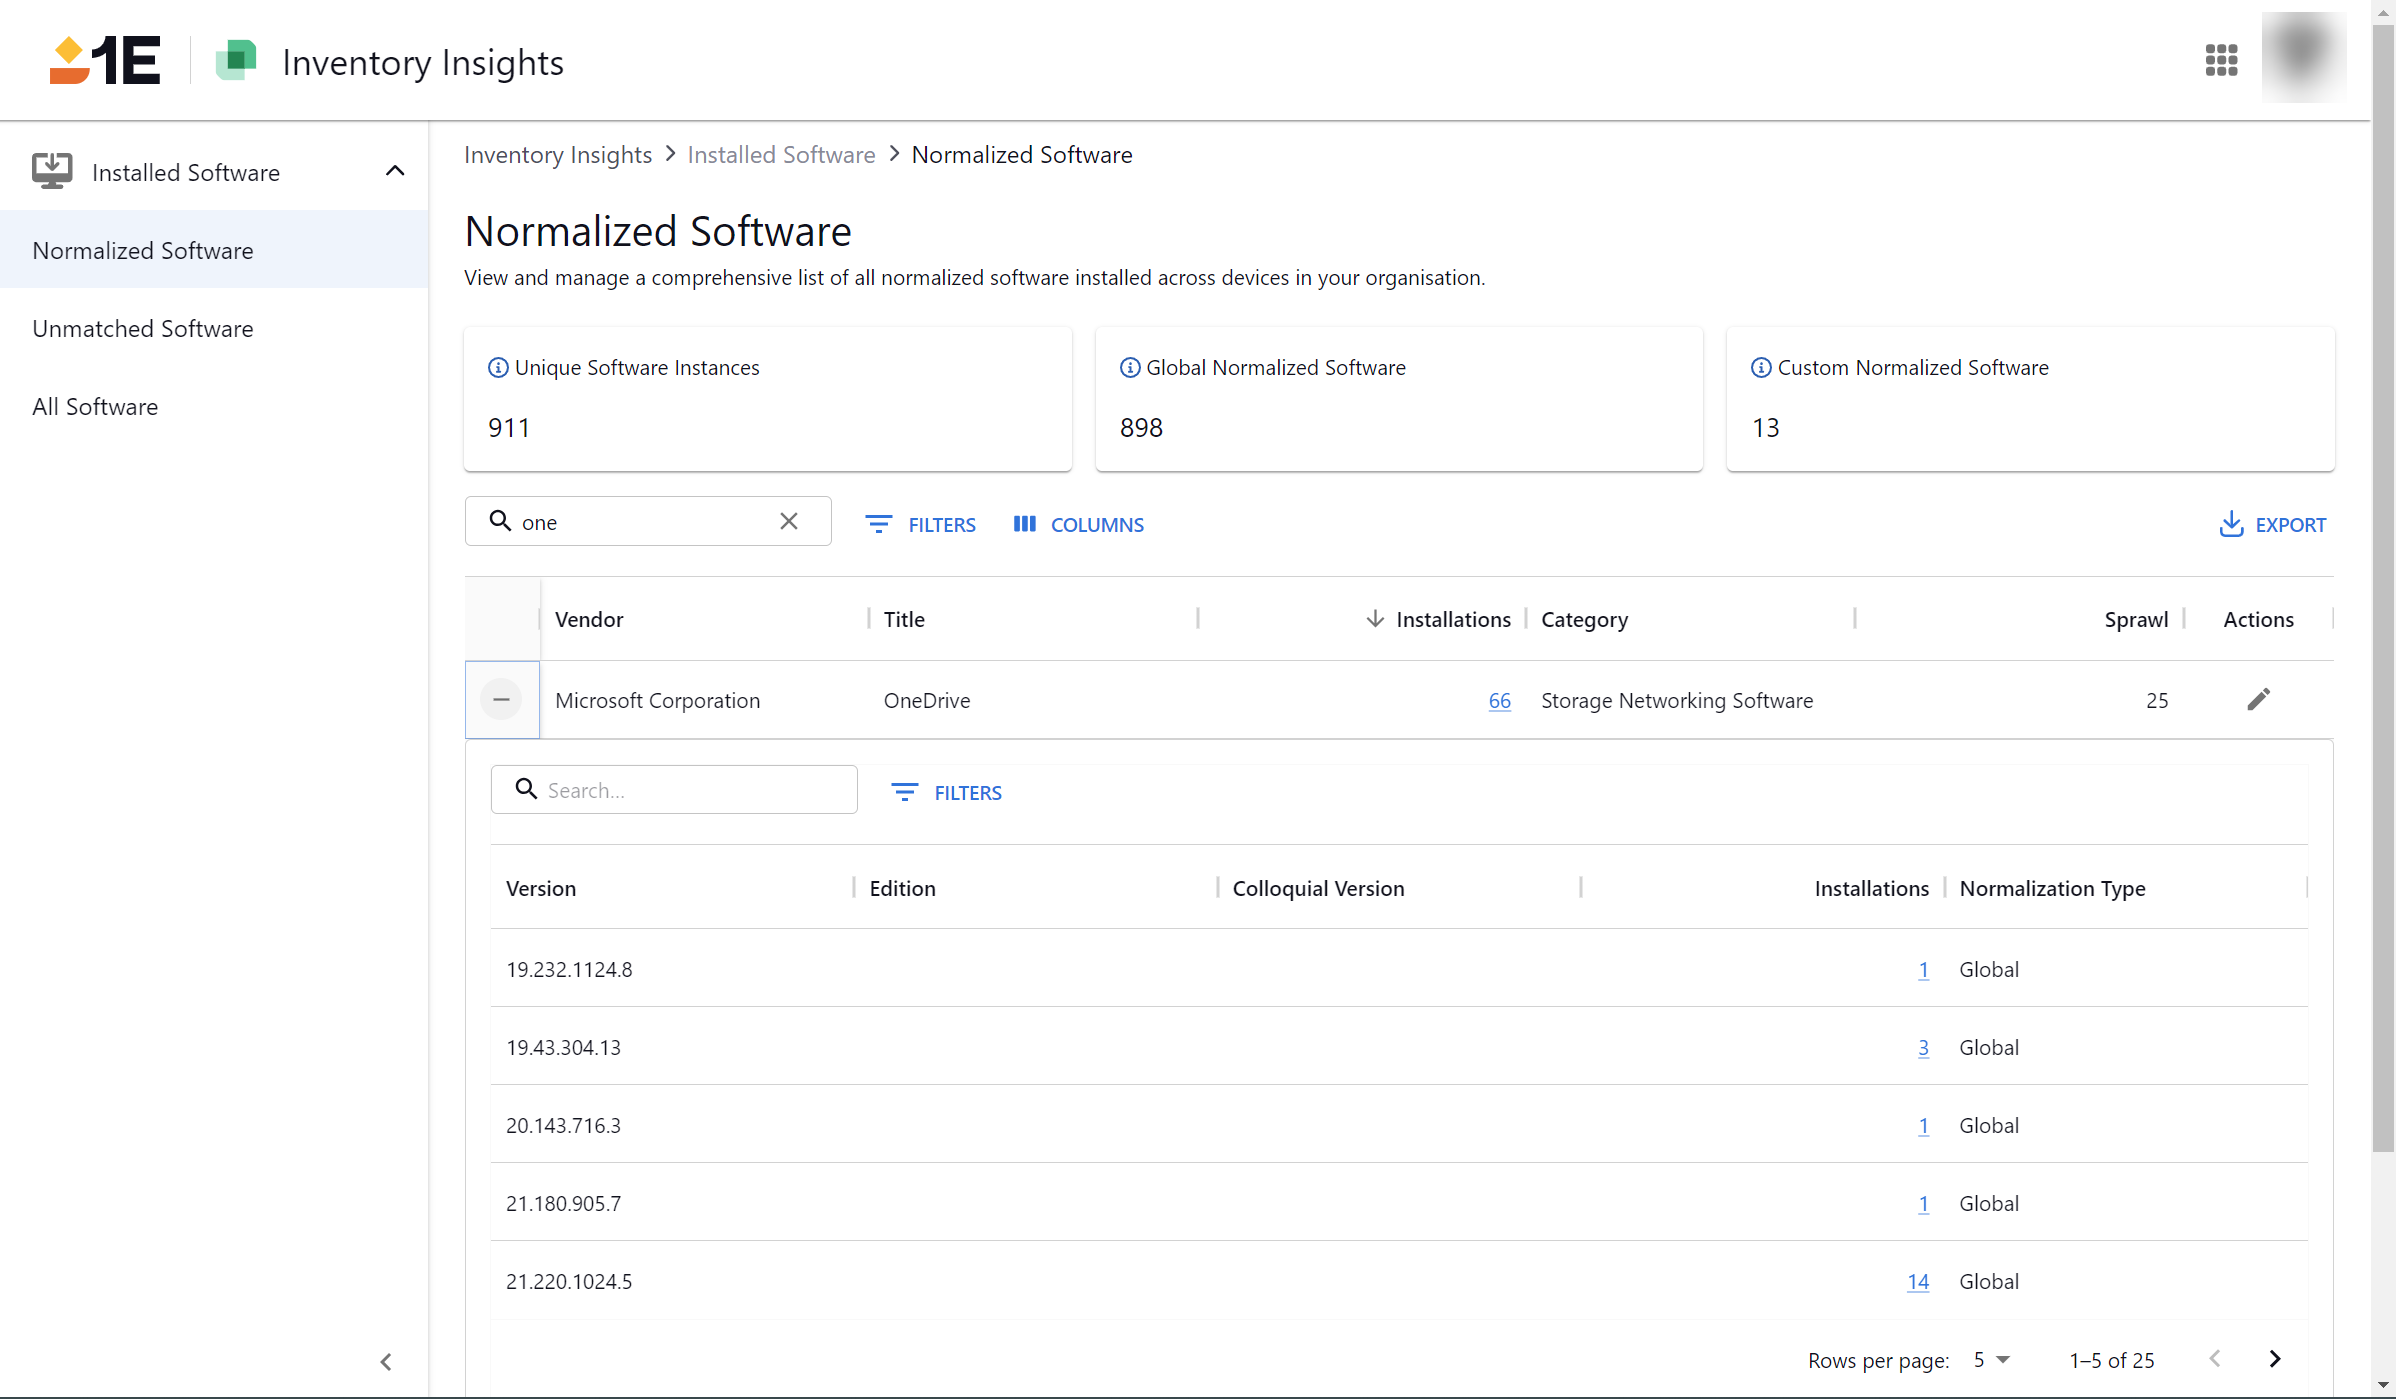Go to Unmatched Software in sidebar

(143, 328)
